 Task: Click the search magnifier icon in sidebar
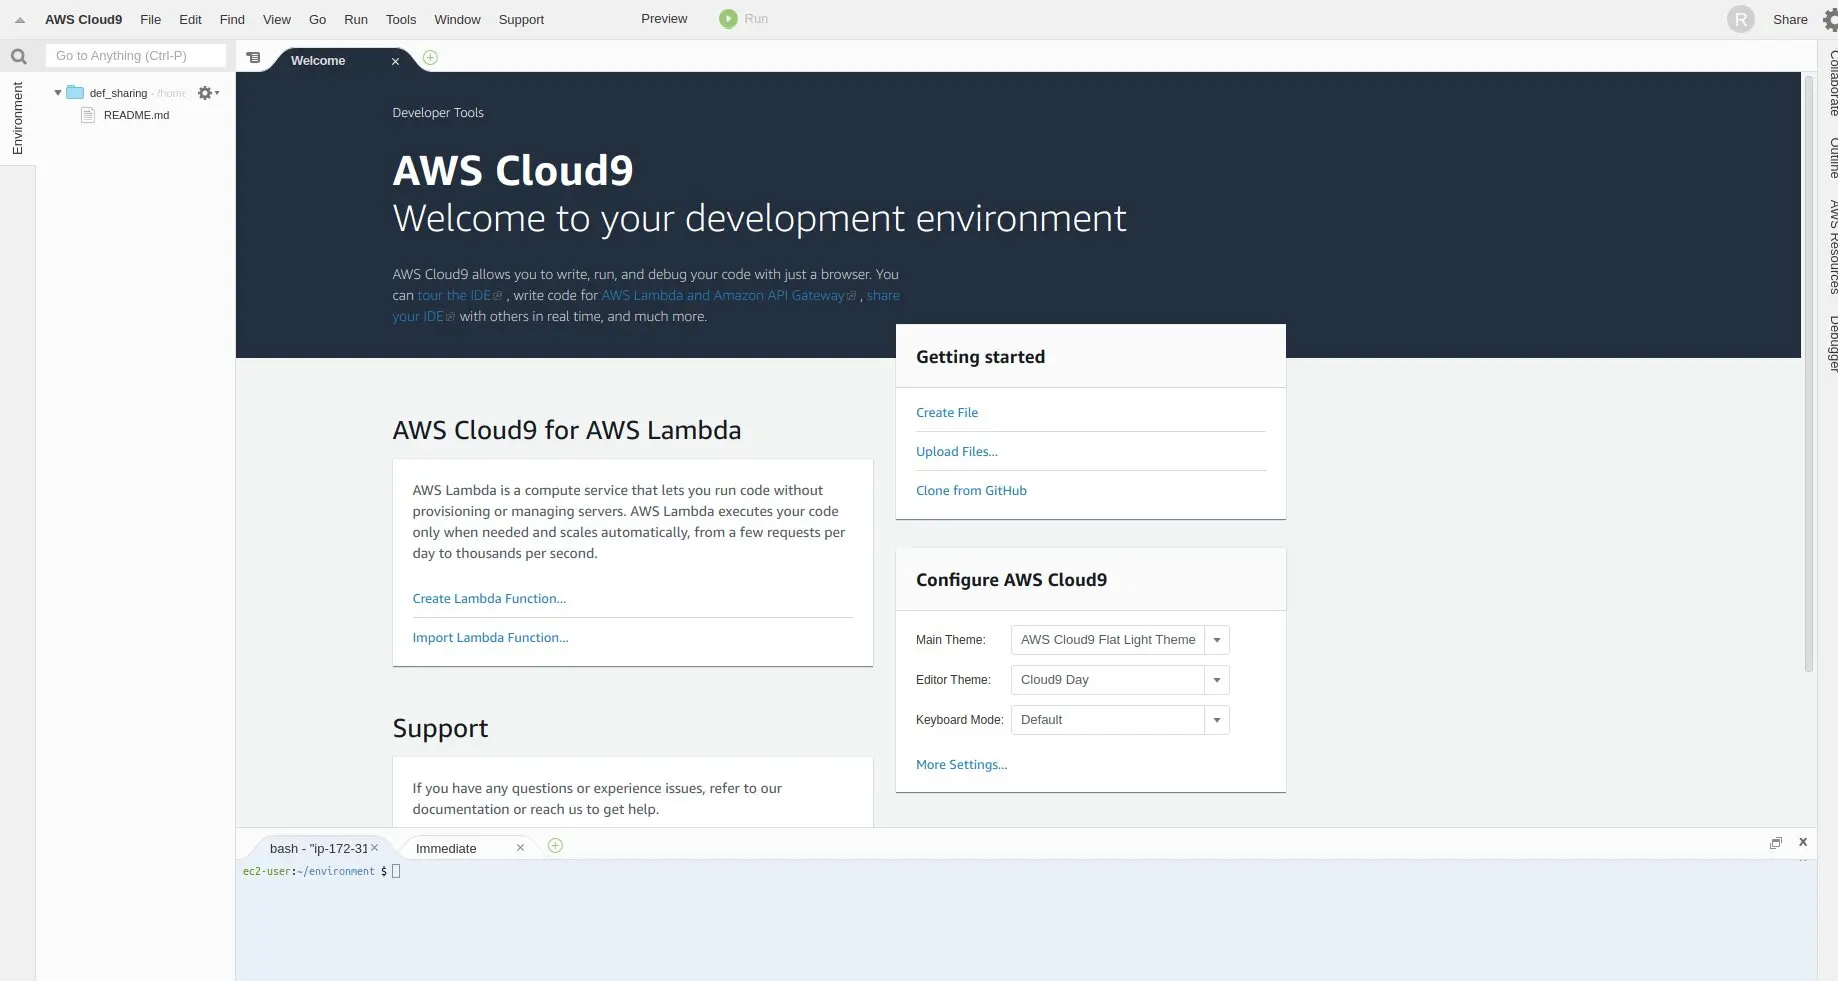[x=18, y=56]
